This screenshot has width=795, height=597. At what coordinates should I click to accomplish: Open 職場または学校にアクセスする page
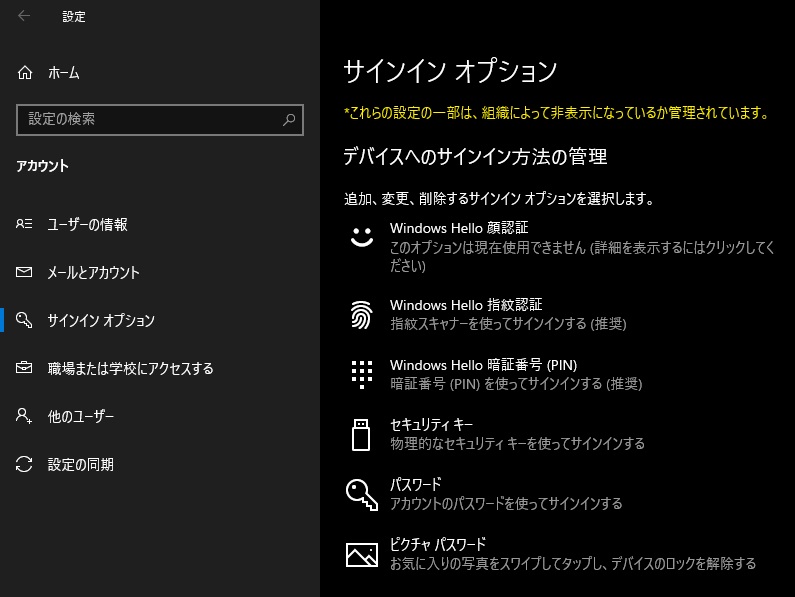160,368
